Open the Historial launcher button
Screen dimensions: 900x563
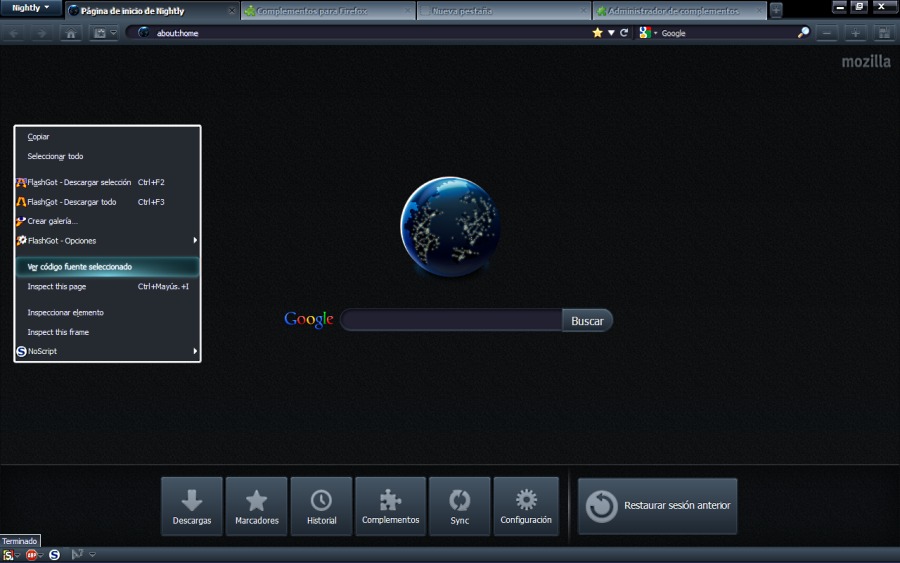click(321, 506)
